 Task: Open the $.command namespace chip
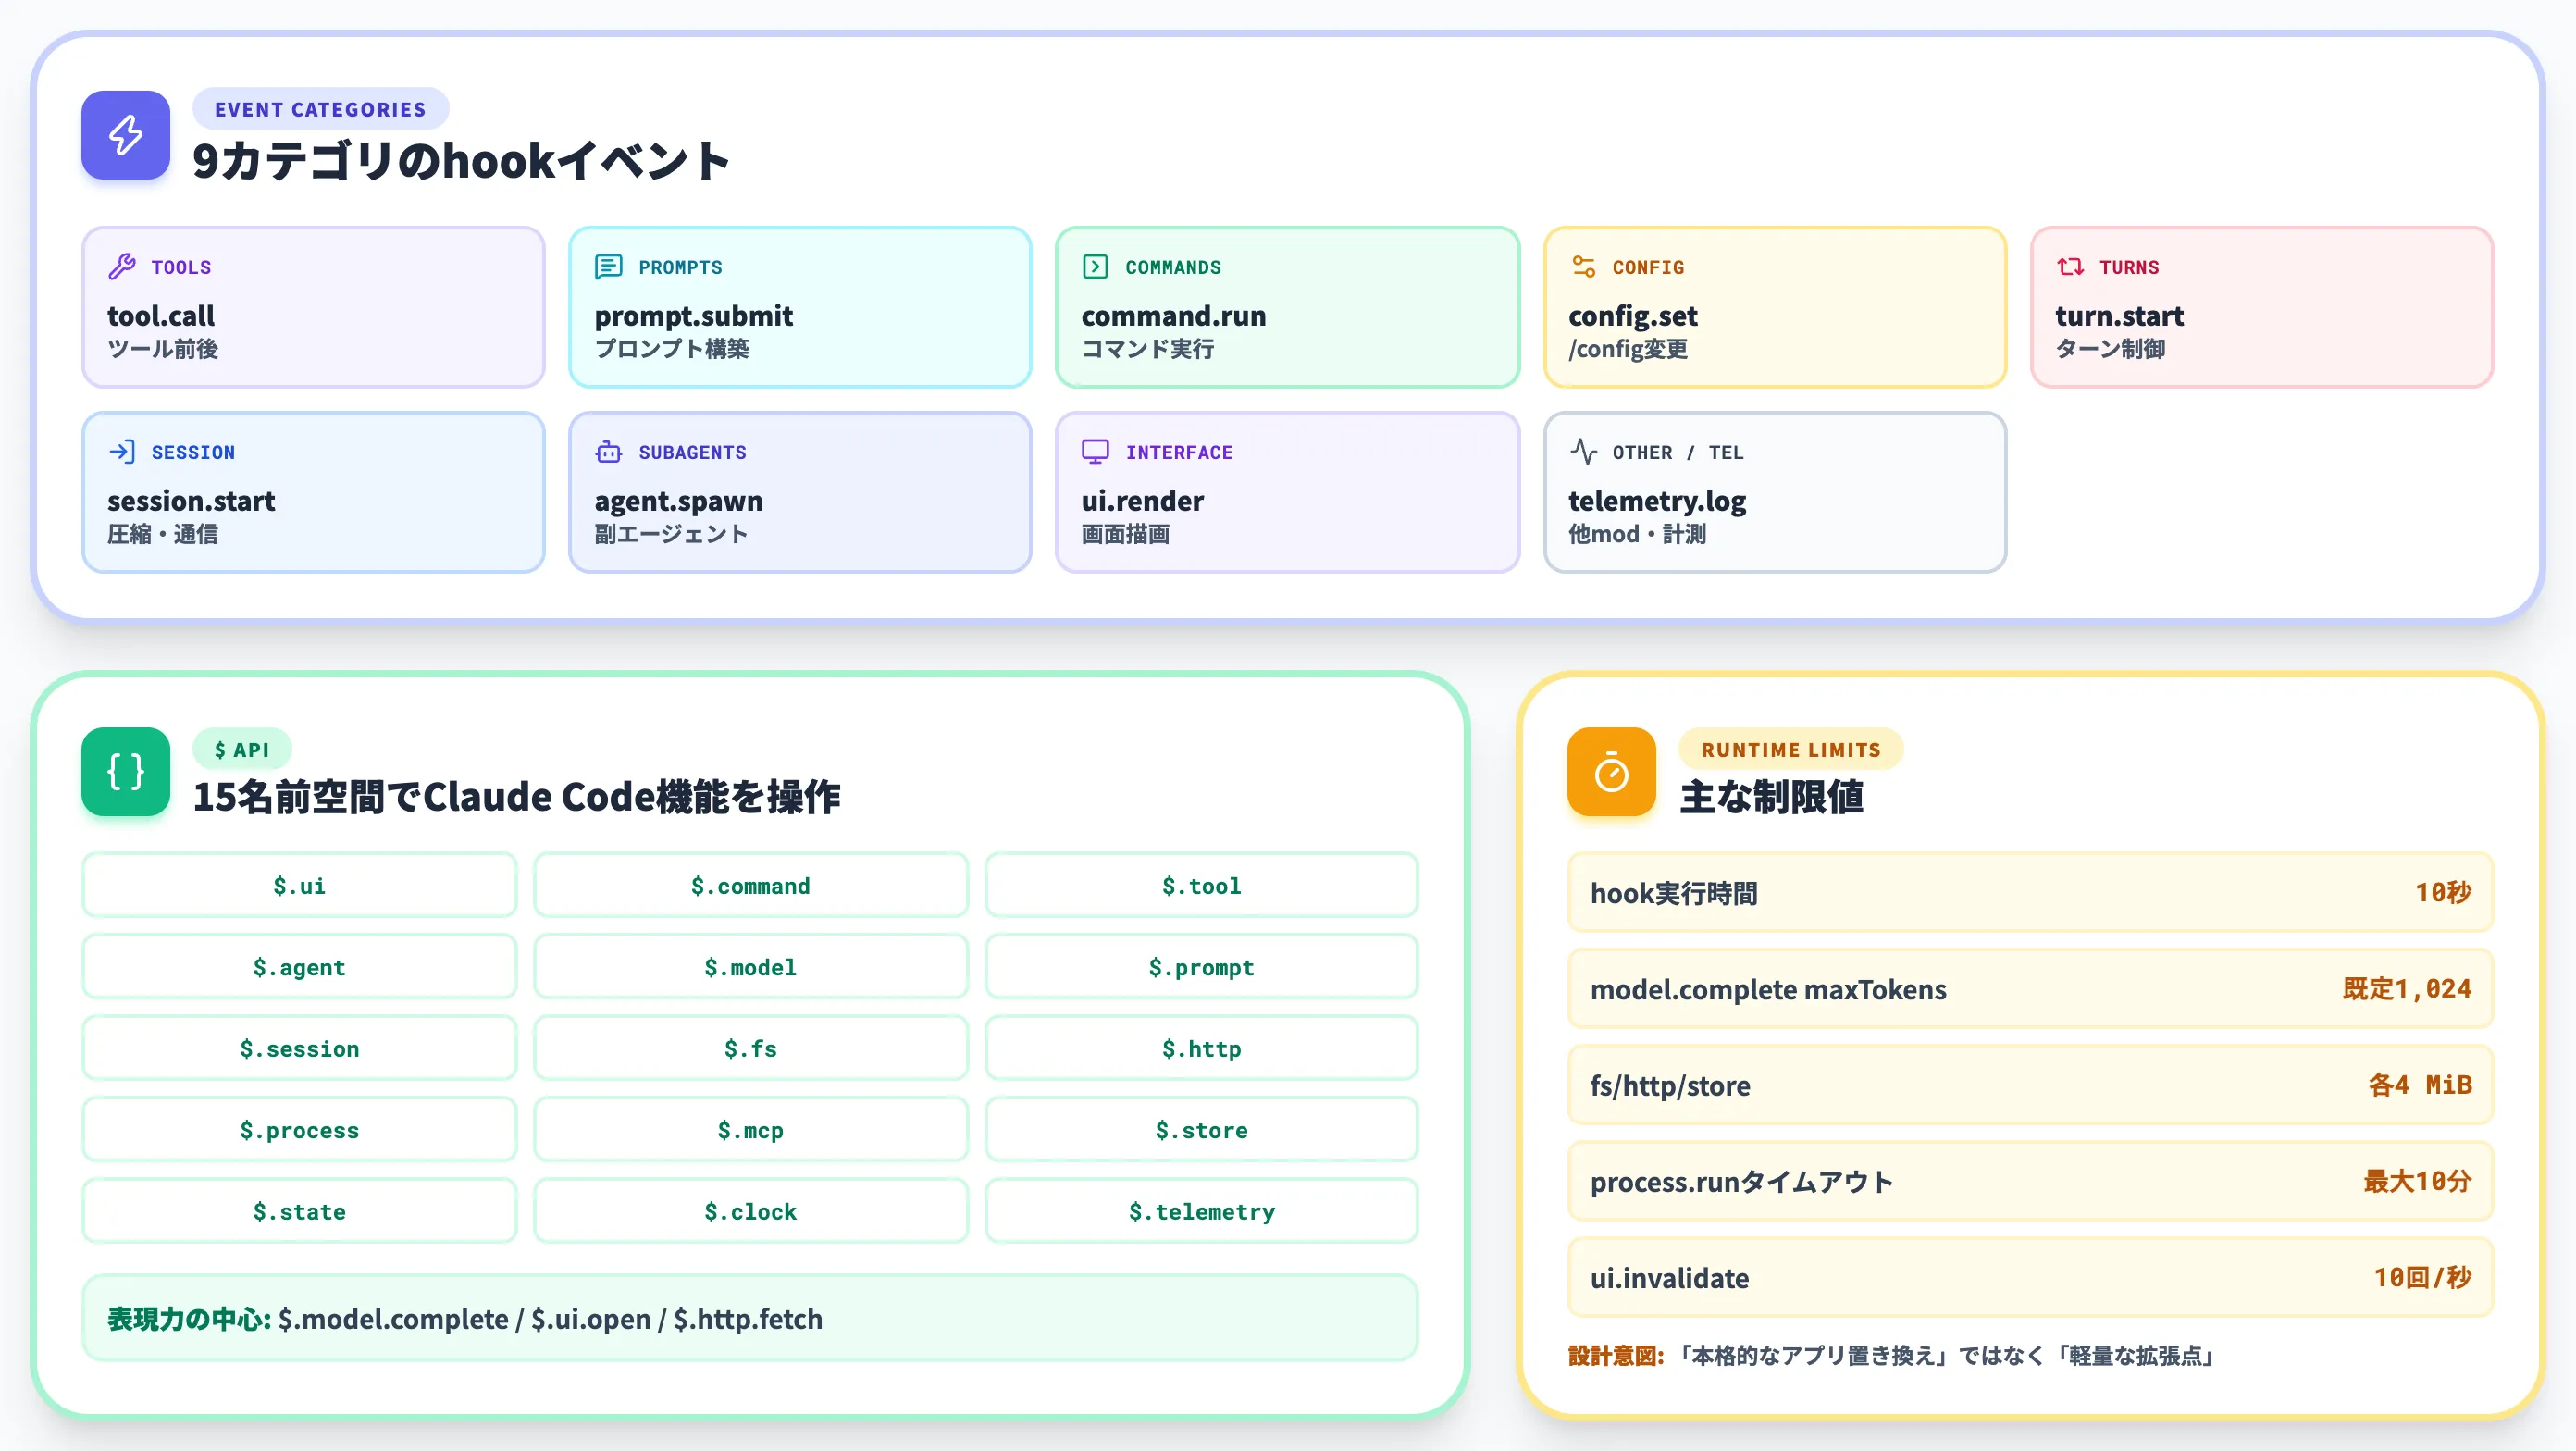(x=750, y=885)
